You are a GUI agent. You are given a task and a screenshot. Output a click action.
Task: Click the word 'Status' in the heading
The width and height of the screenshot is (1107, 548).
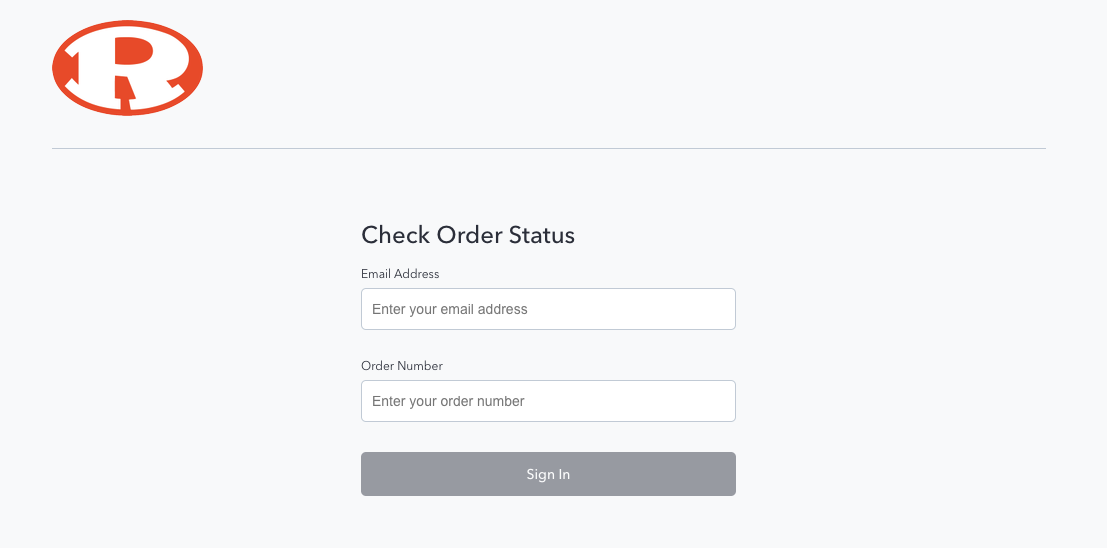tap(541, 235)
